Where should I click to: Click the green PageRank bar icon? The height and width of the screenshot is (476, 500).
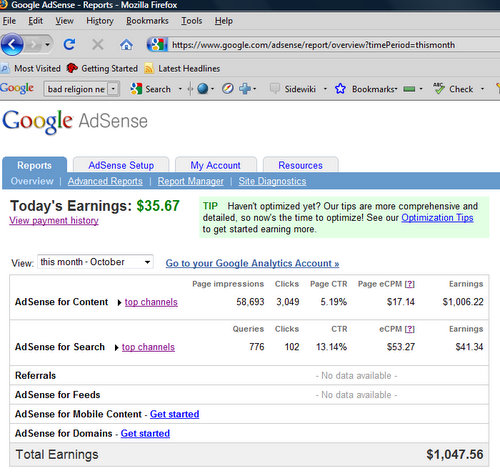click(x=409, y=89)
